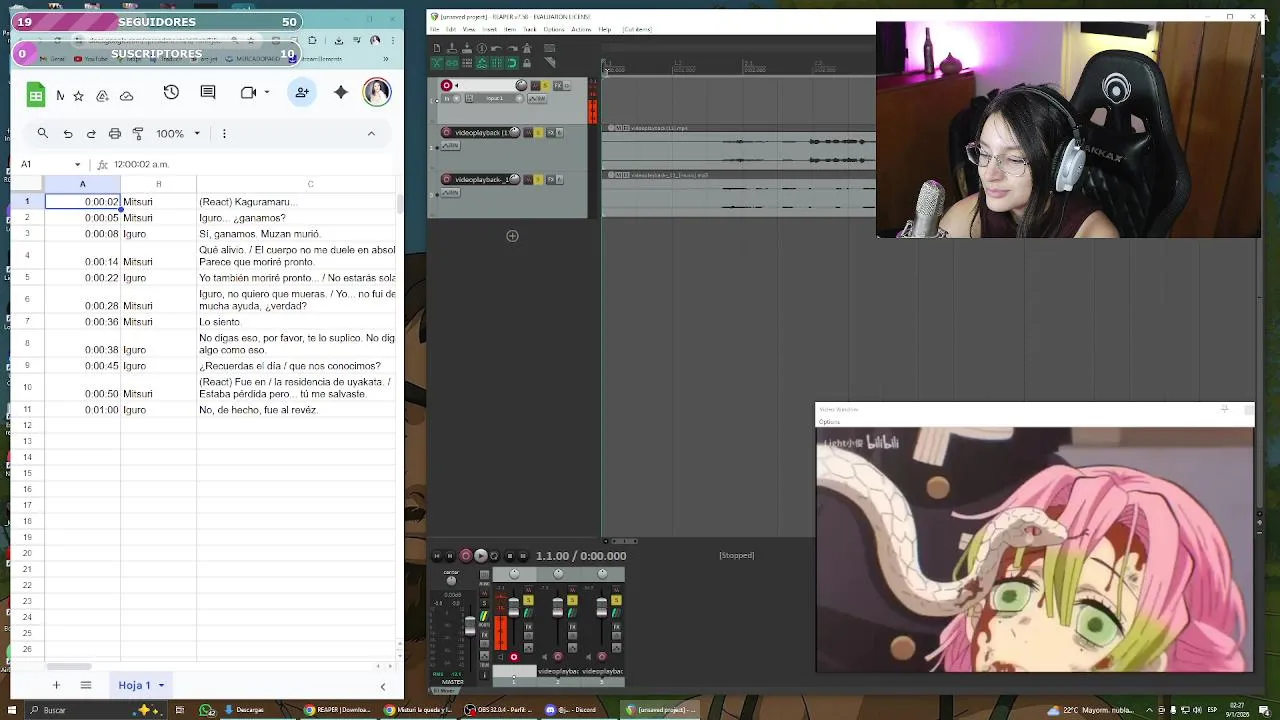Toggle ripple editing in REAPER toolbar
Screen dimensions: 1280x720
467,63
